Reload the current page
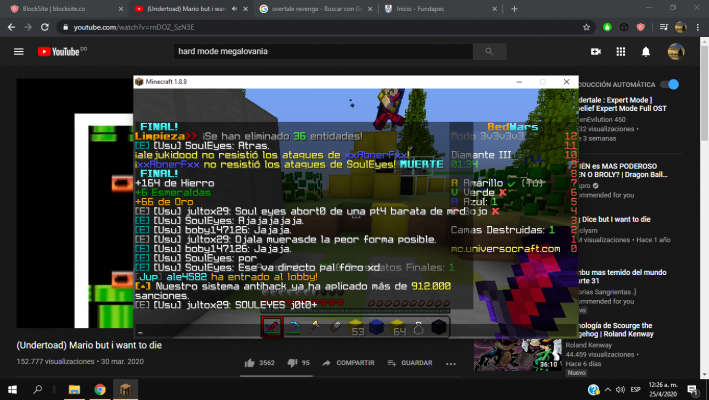709x400 pixels. pos(45,27)
